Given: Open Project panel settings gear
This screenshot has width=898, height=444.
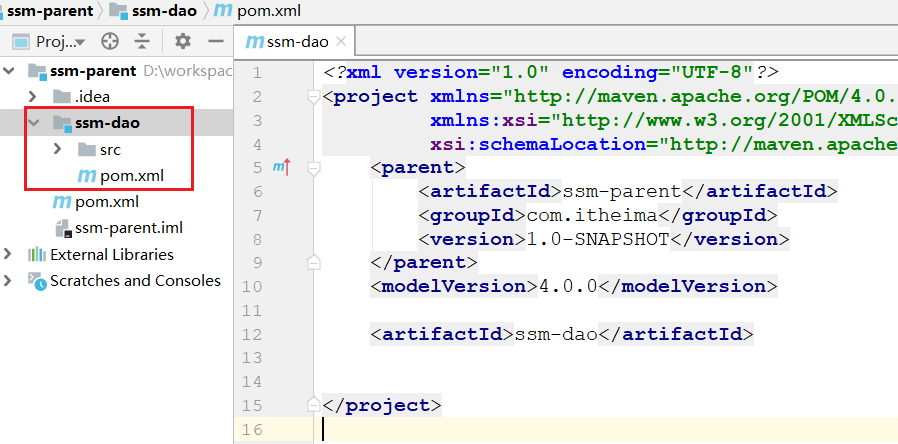Looking at the screenshot, I should [182, 41].
